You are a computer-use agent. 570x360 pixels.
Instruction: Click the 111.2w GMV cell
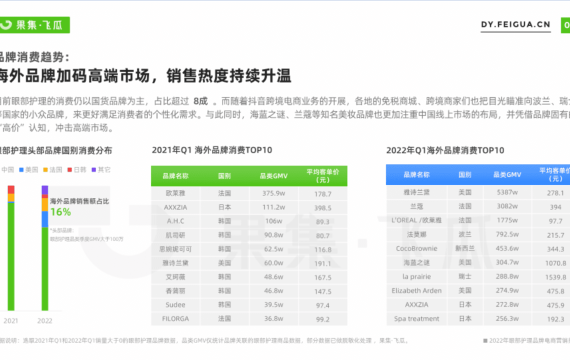point(274,207)
